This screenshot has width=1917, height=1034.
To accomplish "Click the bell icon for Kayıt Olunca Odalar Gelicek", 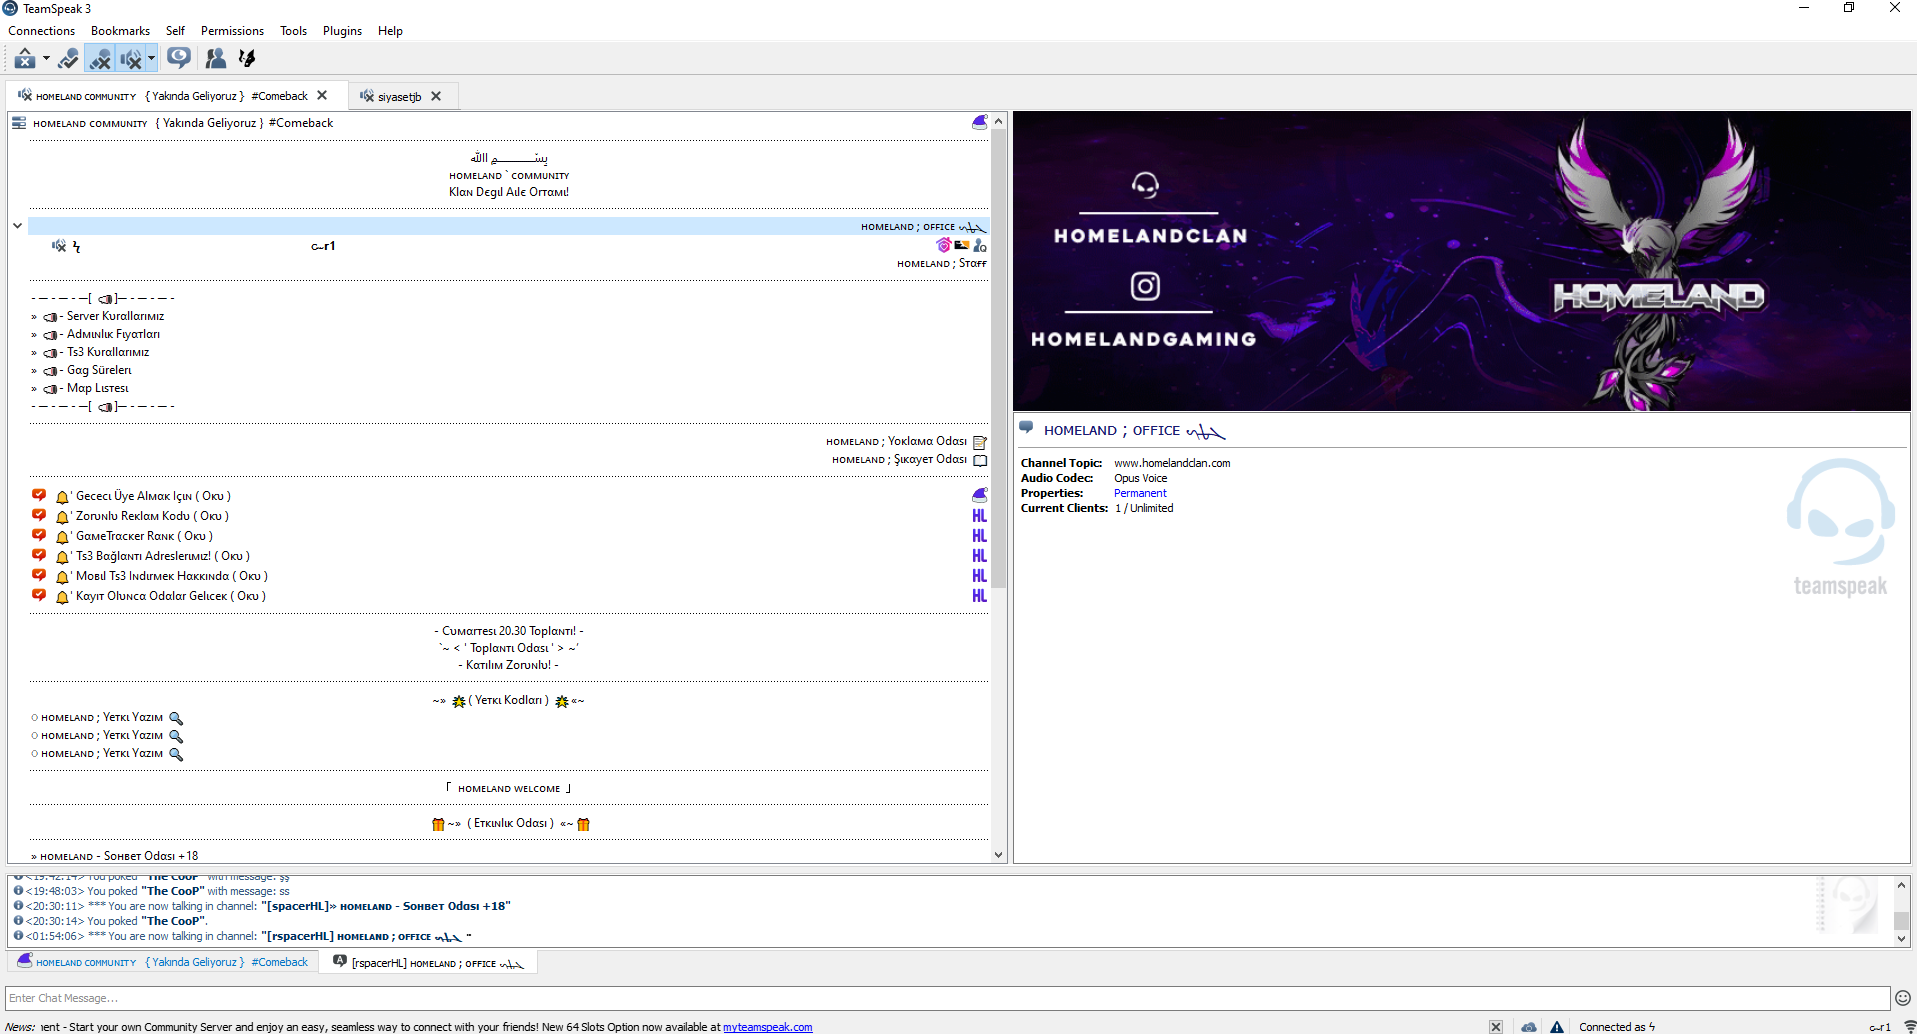I will pos(63,597).
